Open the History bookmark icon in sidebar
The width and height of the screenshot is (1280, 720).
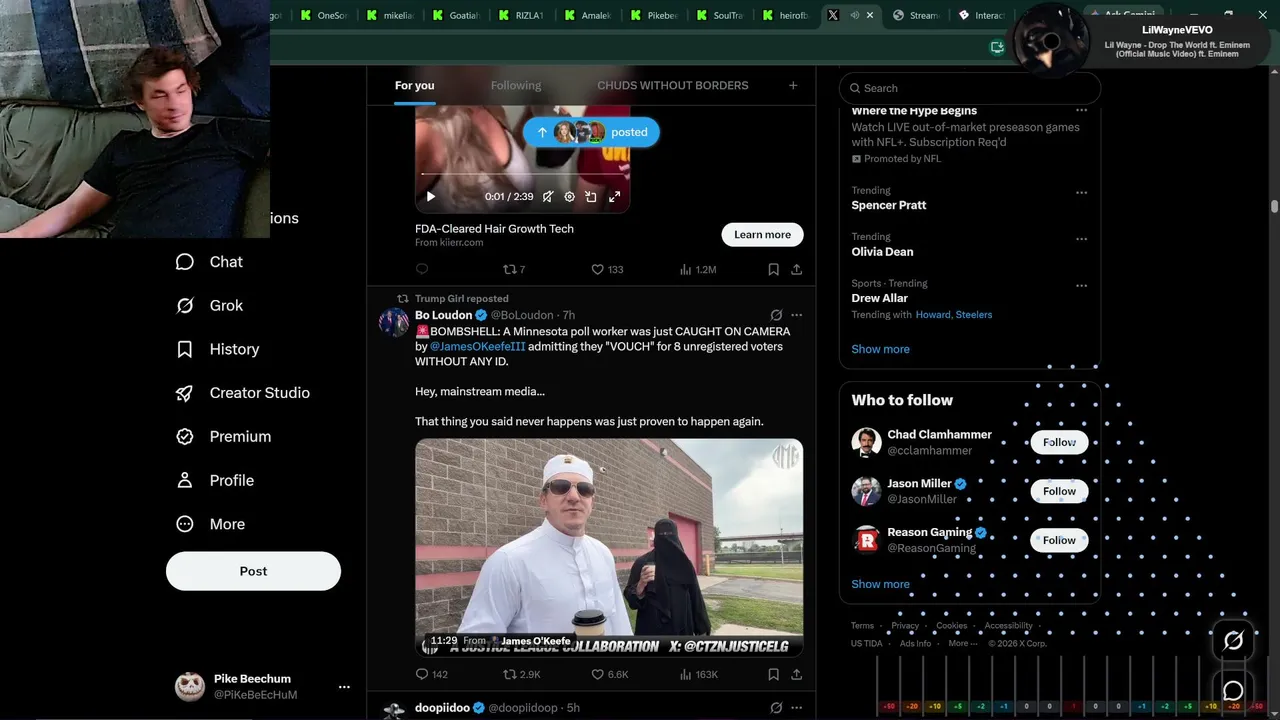(x=185, y=349)
